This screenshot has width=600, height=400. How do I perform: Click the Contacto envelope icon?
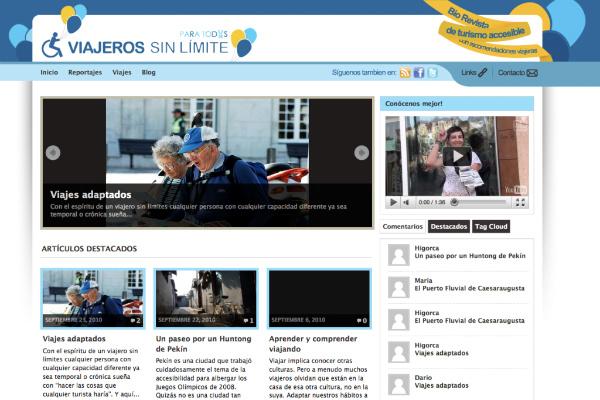(532, 73)
